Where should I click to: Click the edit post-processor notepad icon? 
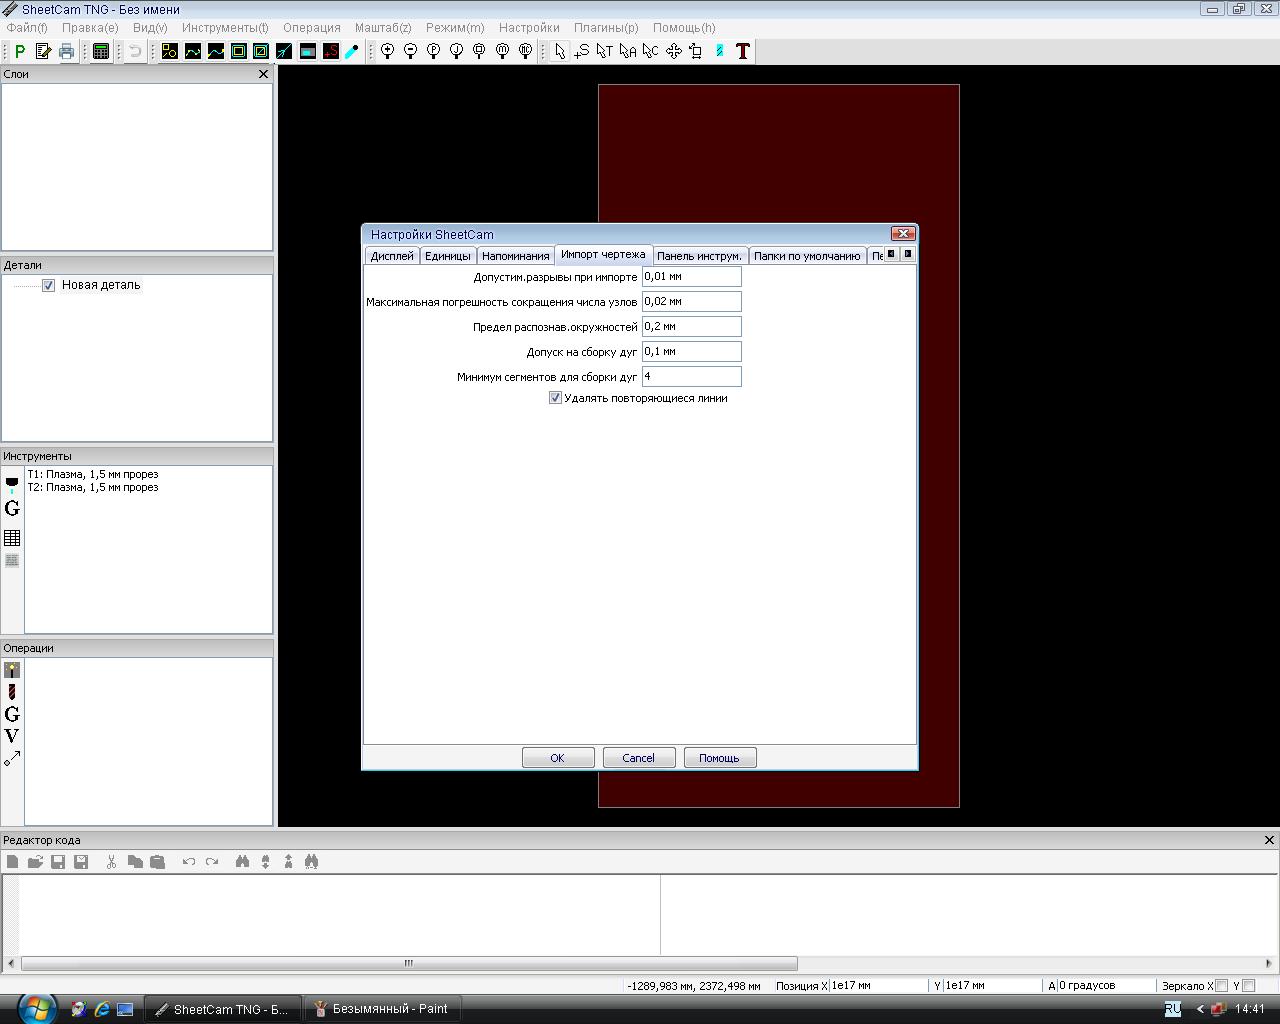click(x=43, y=51)
